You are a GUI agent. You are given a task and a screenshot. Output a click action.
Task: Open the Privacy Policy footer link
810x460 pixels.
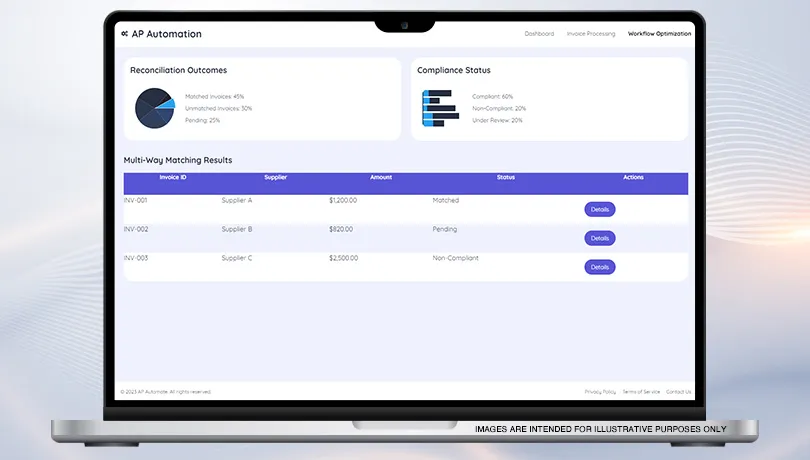pyautogui.click(x=600, y=392)
